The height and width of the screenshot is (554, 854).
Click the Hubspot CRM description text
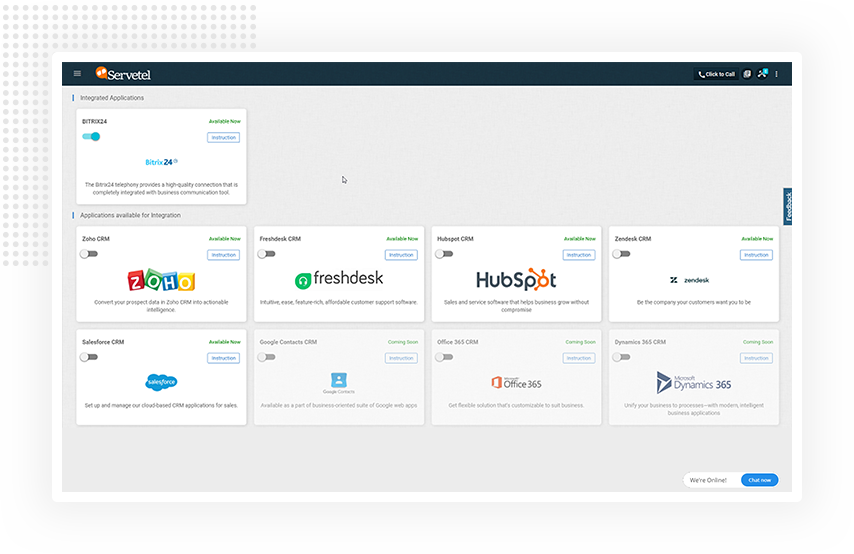click(x=516, y=306)
